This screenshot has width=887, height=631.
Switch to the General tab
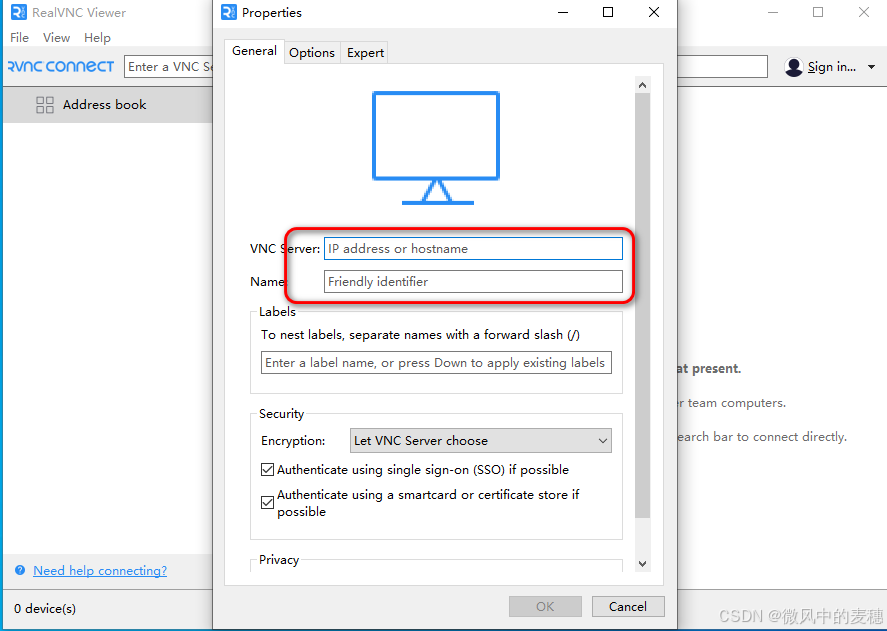254,51
